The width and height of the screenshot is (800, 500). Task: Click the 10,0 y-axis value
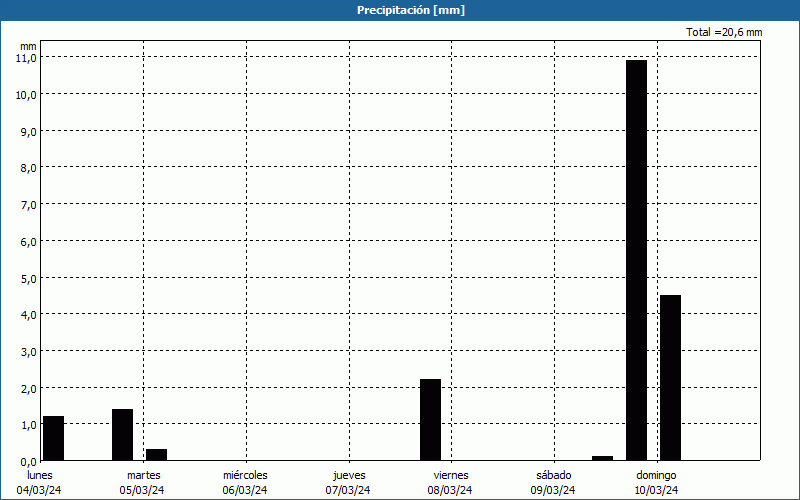pos(27,95)
